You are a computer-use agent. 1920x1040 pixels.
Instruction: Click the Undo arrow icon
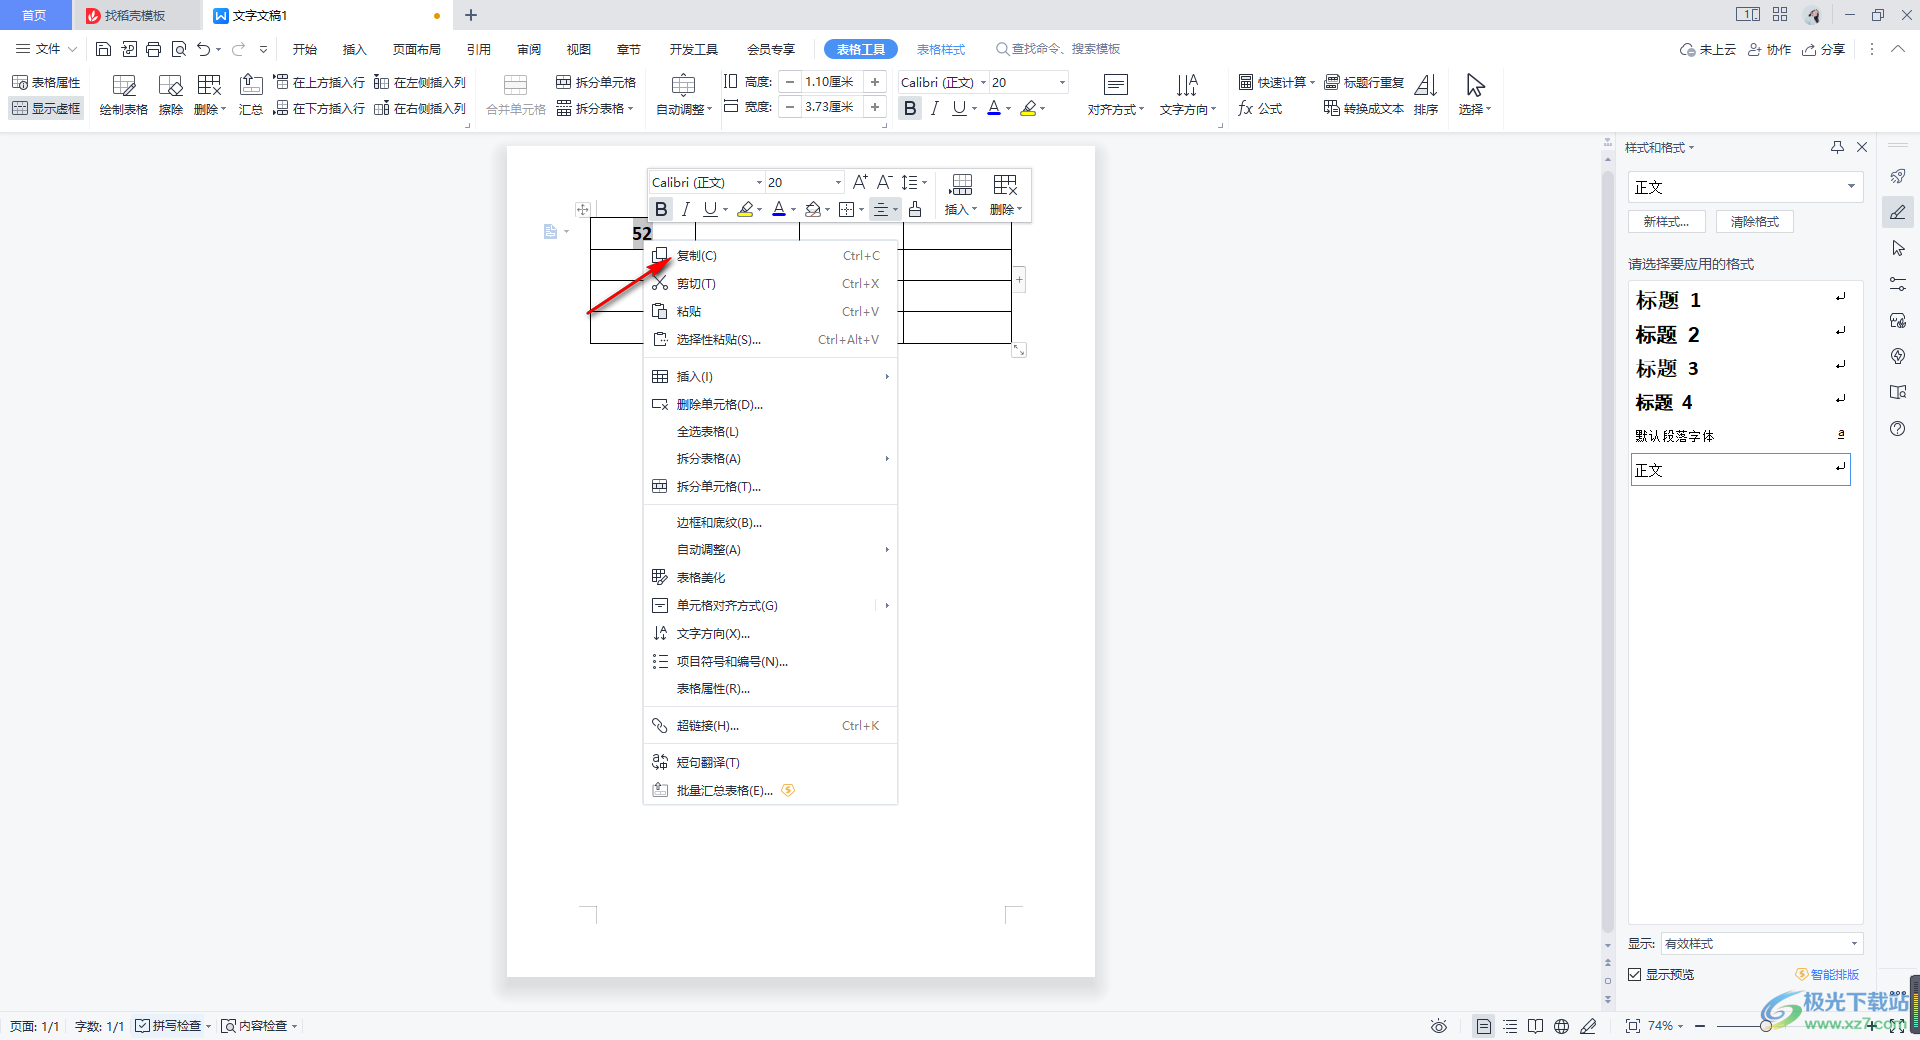coord(204,49)
